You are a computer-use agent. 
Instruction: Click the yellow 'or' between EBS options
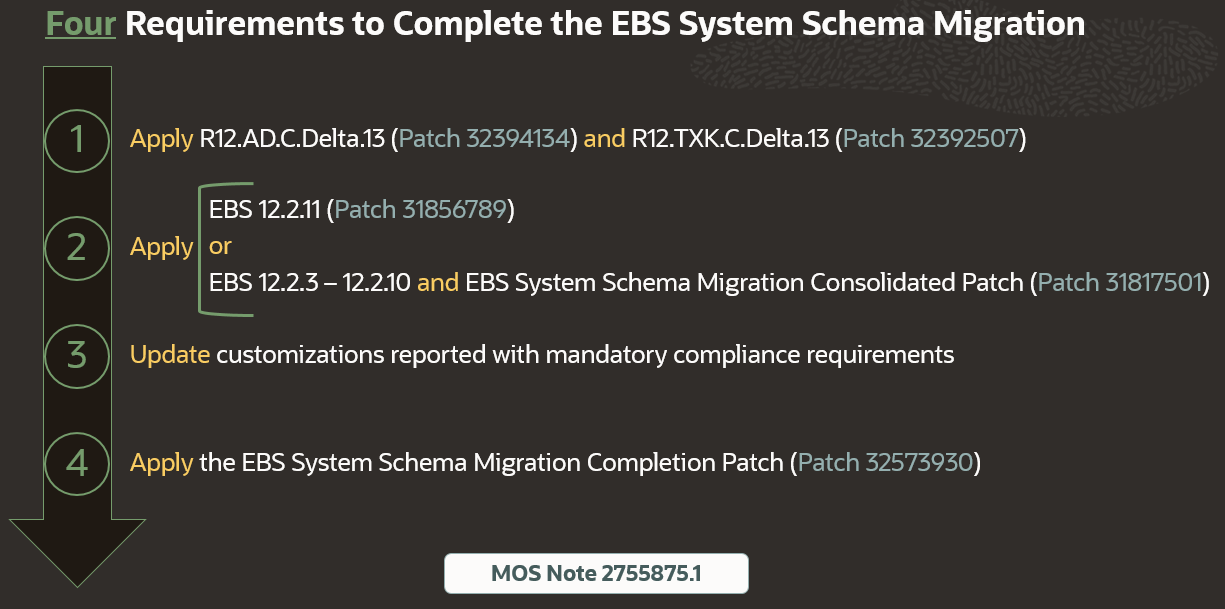pos(220,247)
